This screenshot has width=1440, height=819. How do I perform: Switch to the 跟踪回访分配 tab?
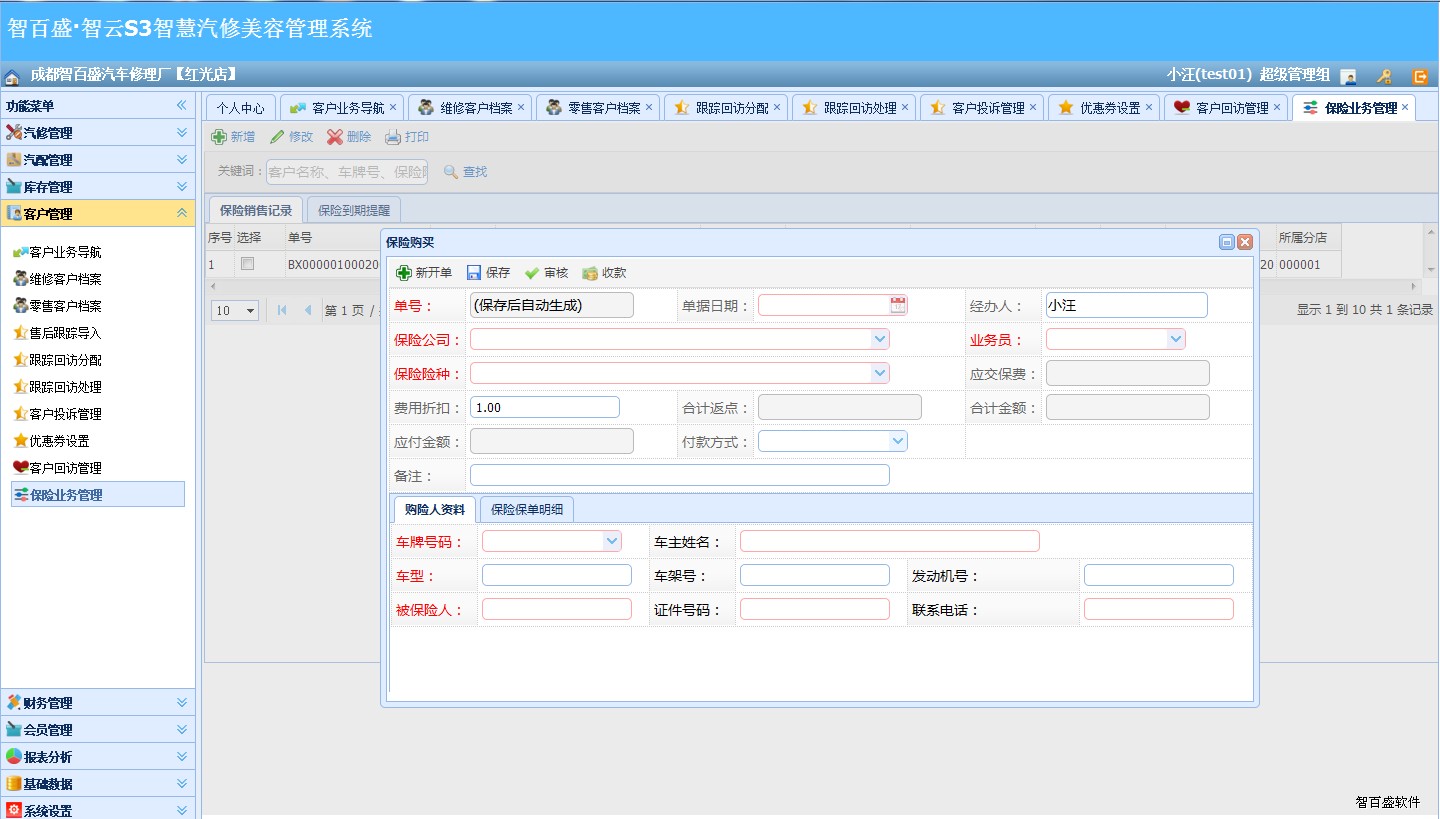click(x=726, y=108)
